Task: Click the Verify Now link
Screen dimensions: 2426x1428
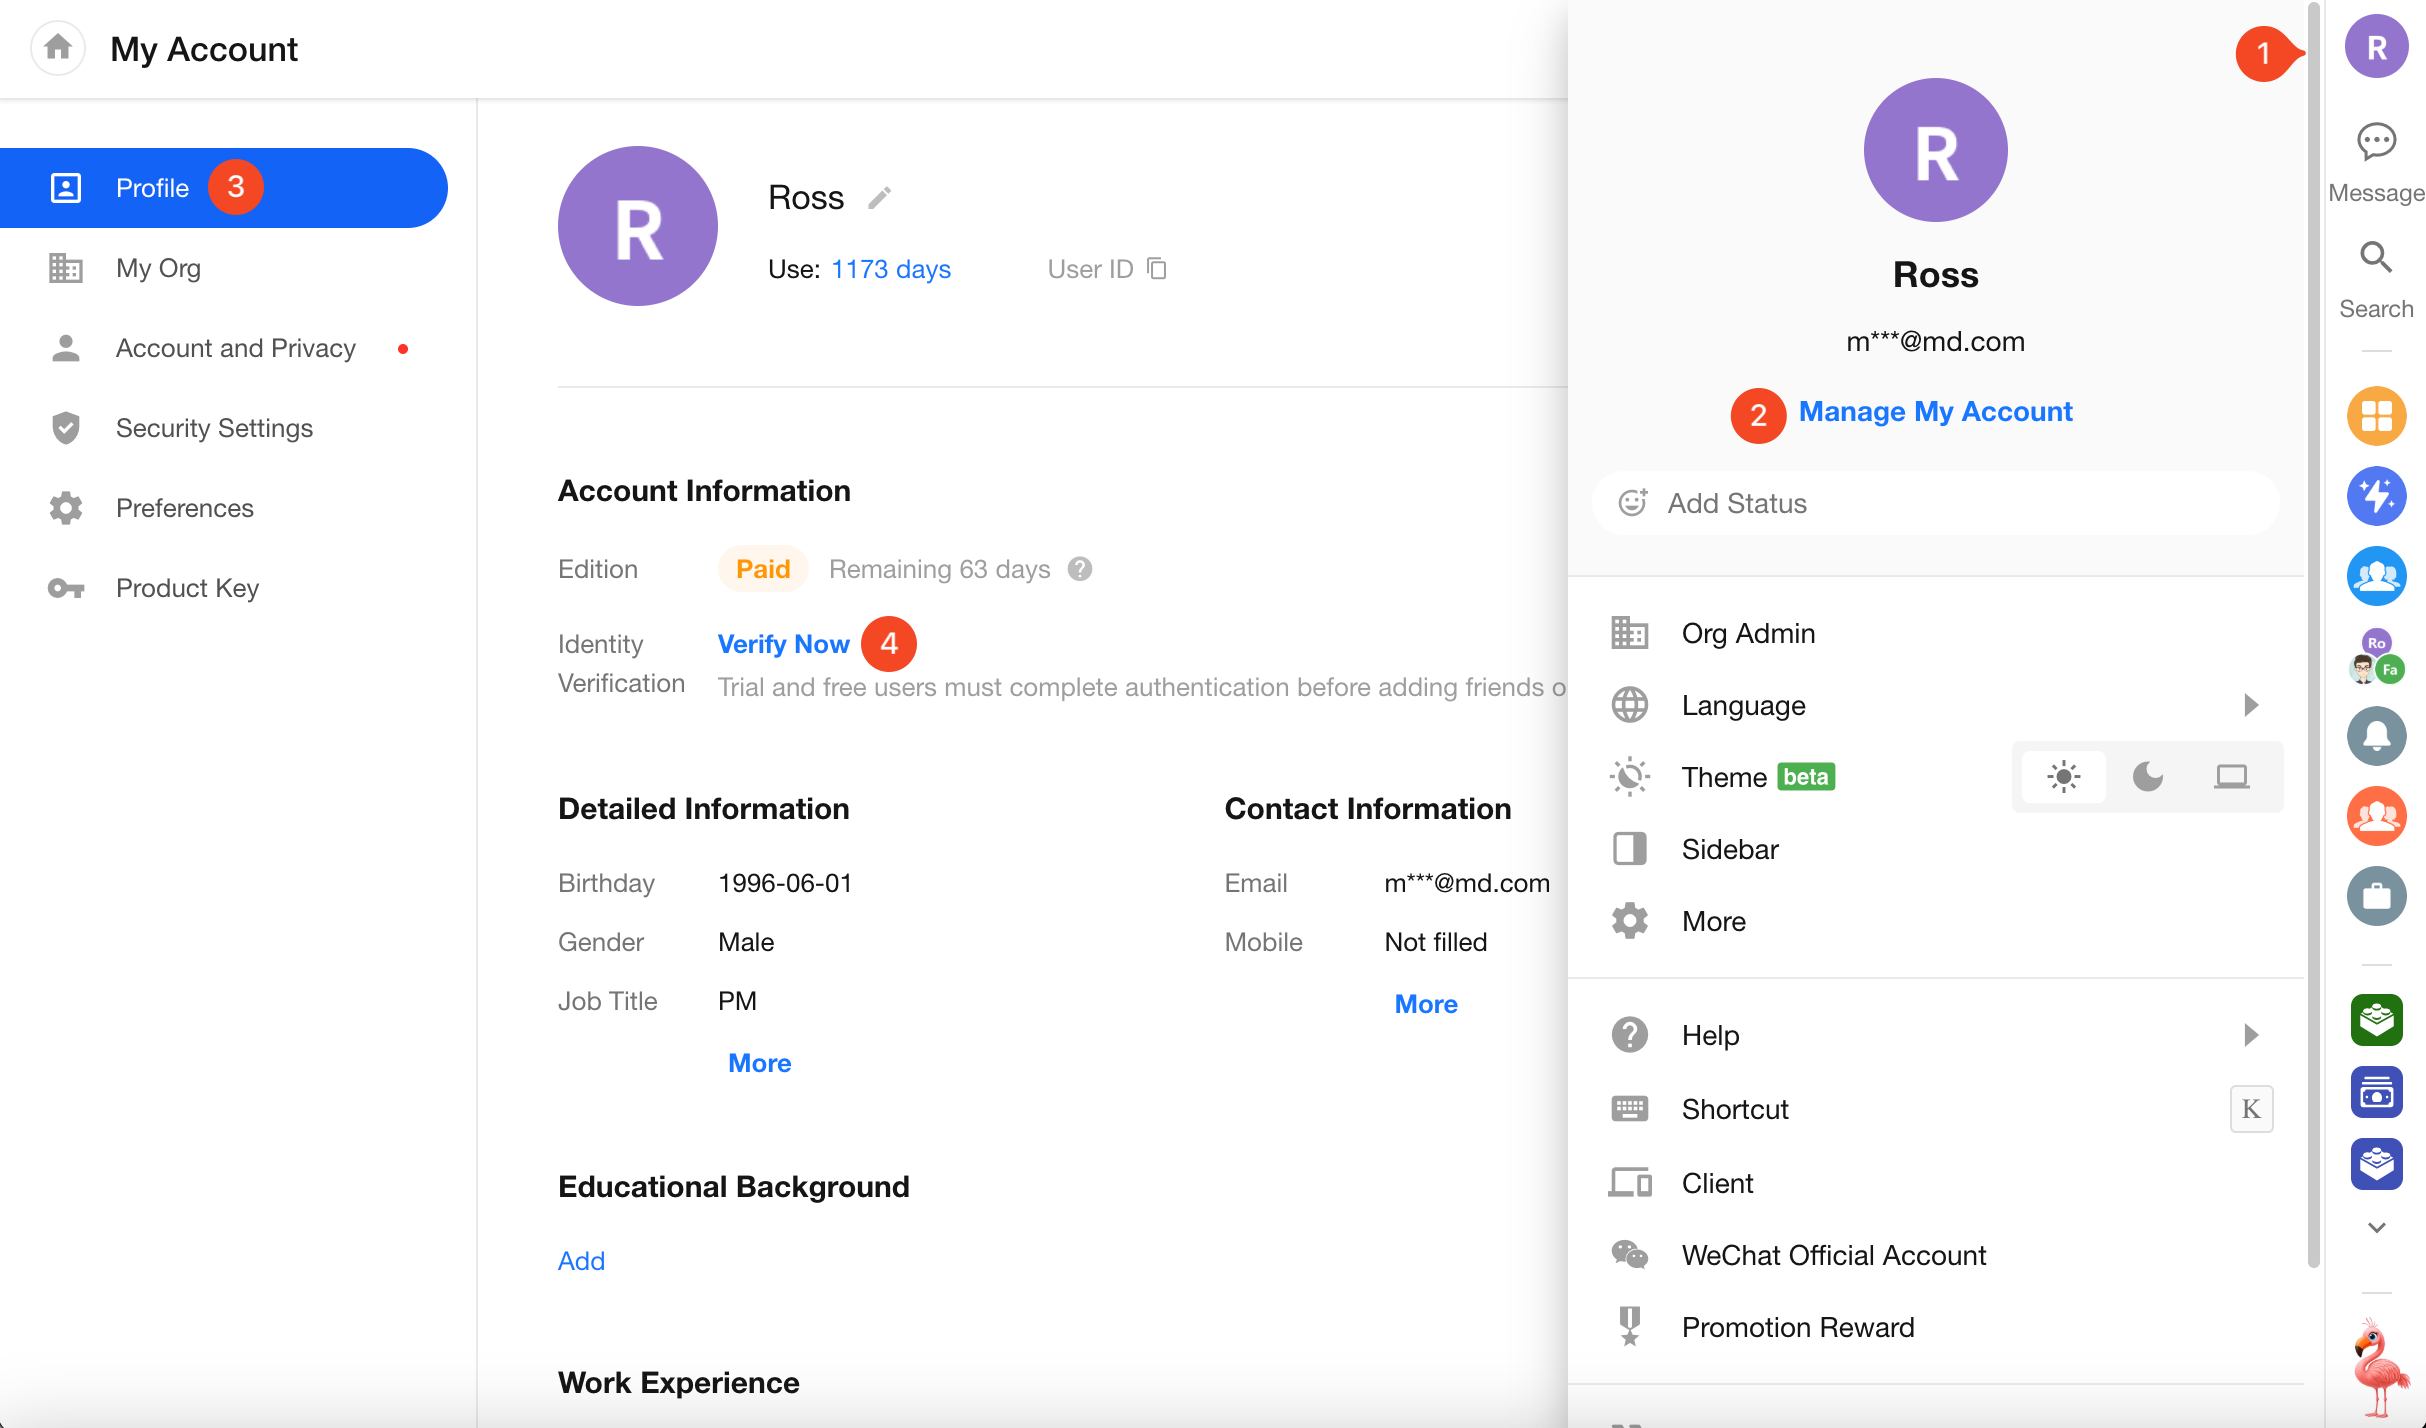Action: pyautogui.click(x=783, y=644)
